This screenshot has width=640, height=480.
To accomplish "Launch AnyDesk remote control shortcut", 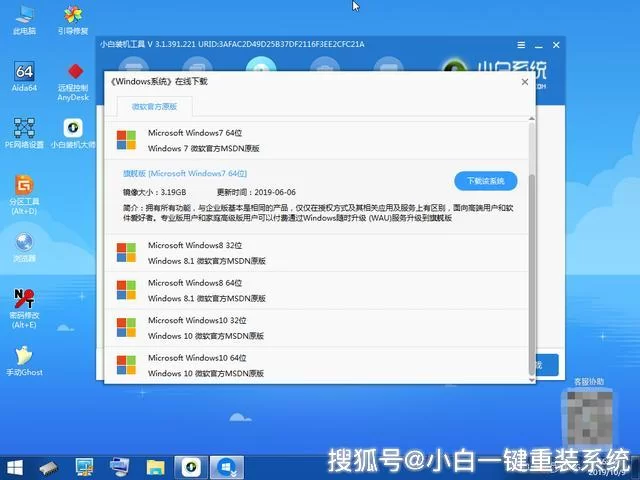I will (73, 76).
